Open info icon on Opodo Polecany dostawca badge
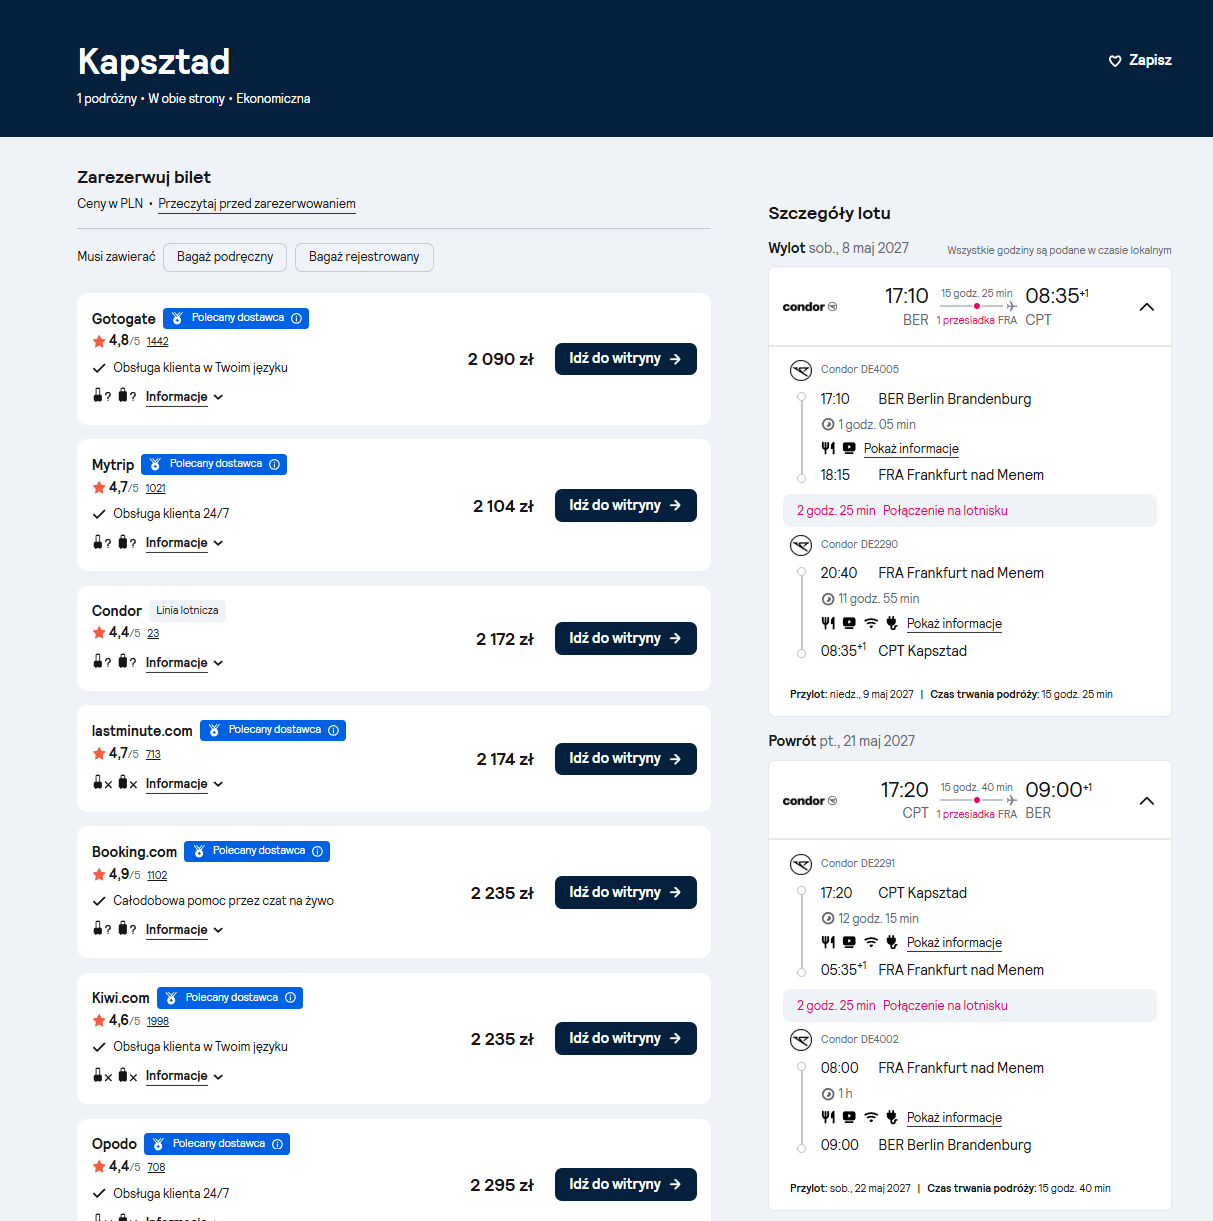This screenshot has height=1221, width=1213. point(277,1144)
